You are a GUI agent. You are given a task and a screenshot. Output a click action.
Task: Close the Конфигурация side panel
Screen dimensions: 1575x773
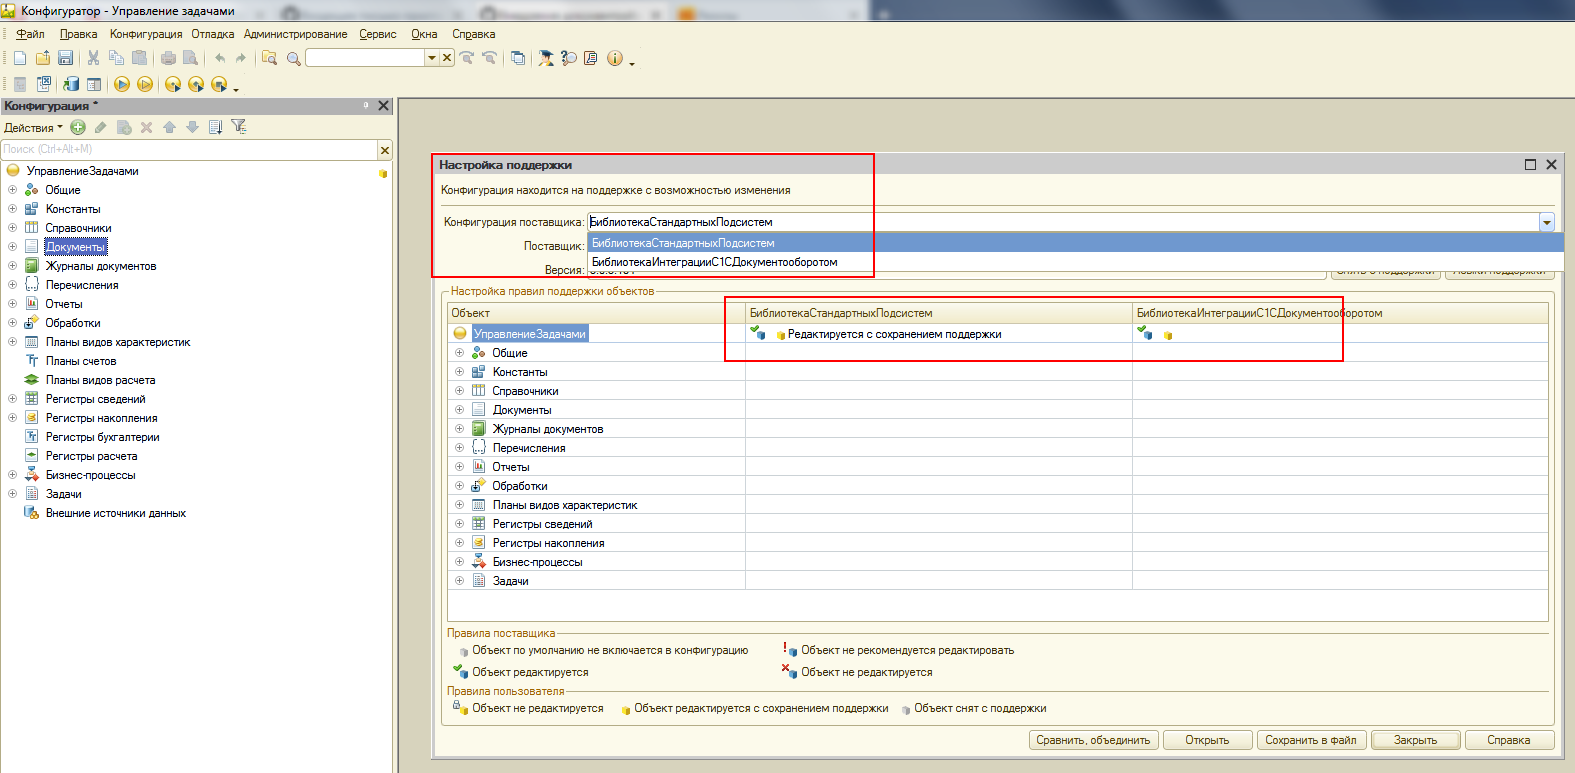(x=383, y=106)
